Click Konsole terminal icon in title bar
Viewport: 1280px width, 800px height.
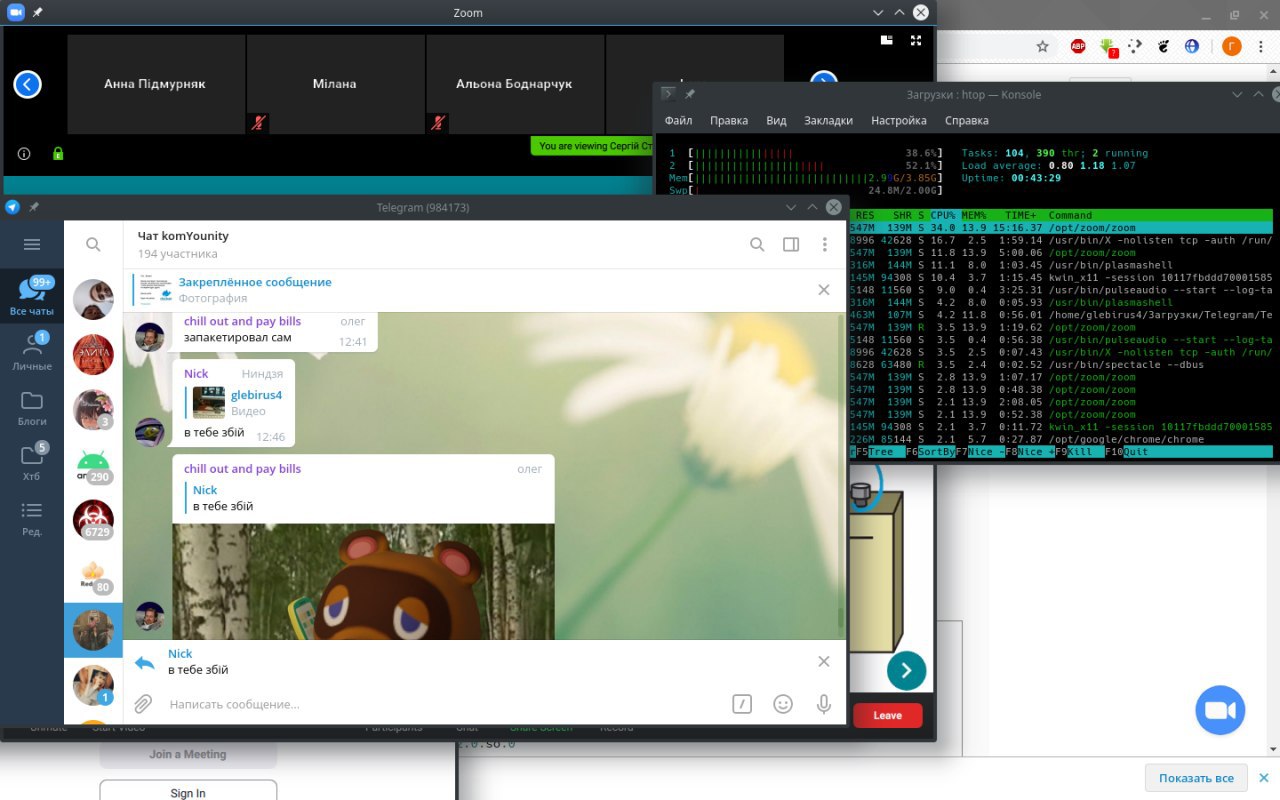coord(667,94)
